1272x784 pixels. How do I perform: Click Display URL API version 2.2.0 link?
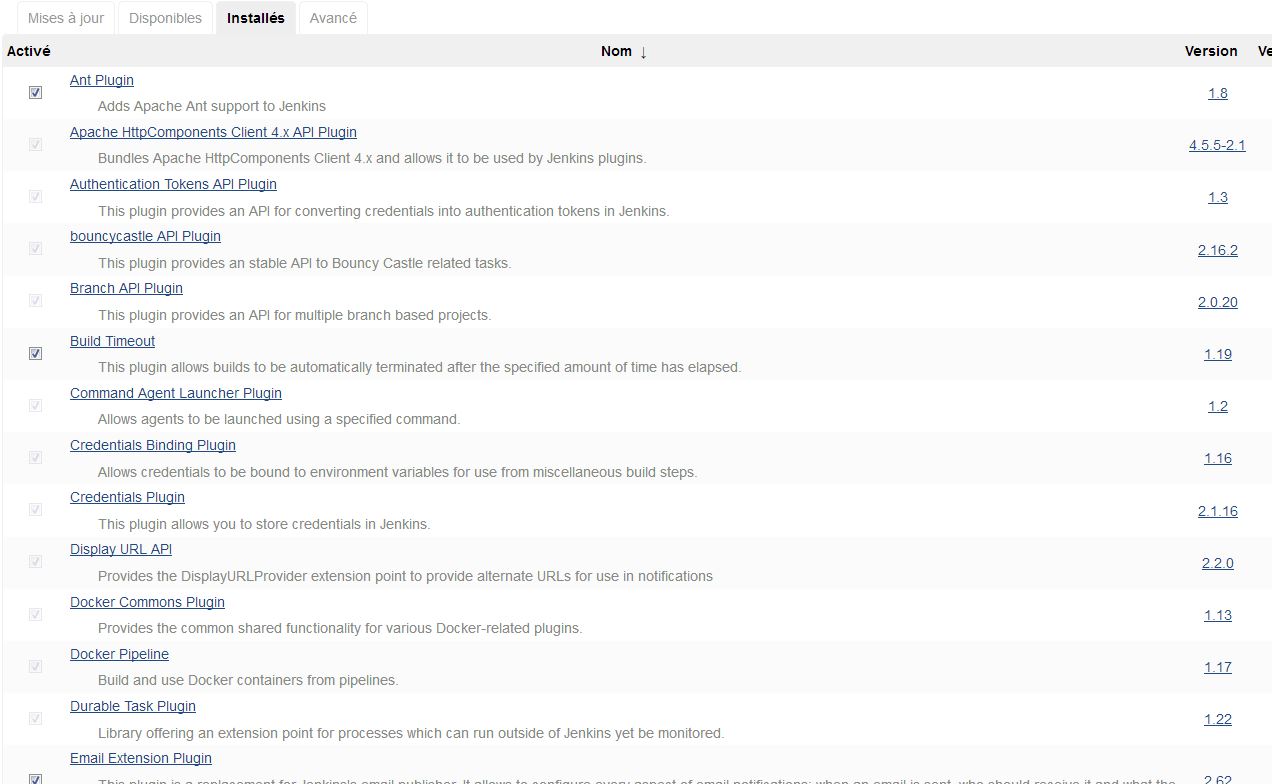coord(1217,563)
